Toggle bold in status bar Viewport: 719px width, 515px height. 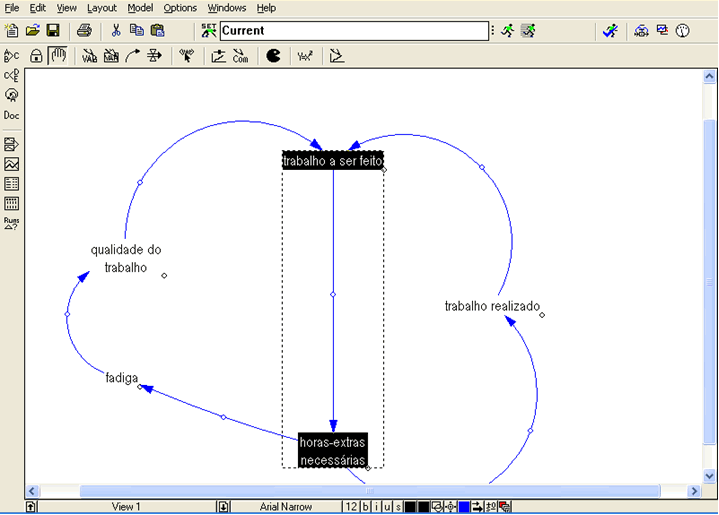(x=366, y=507)
